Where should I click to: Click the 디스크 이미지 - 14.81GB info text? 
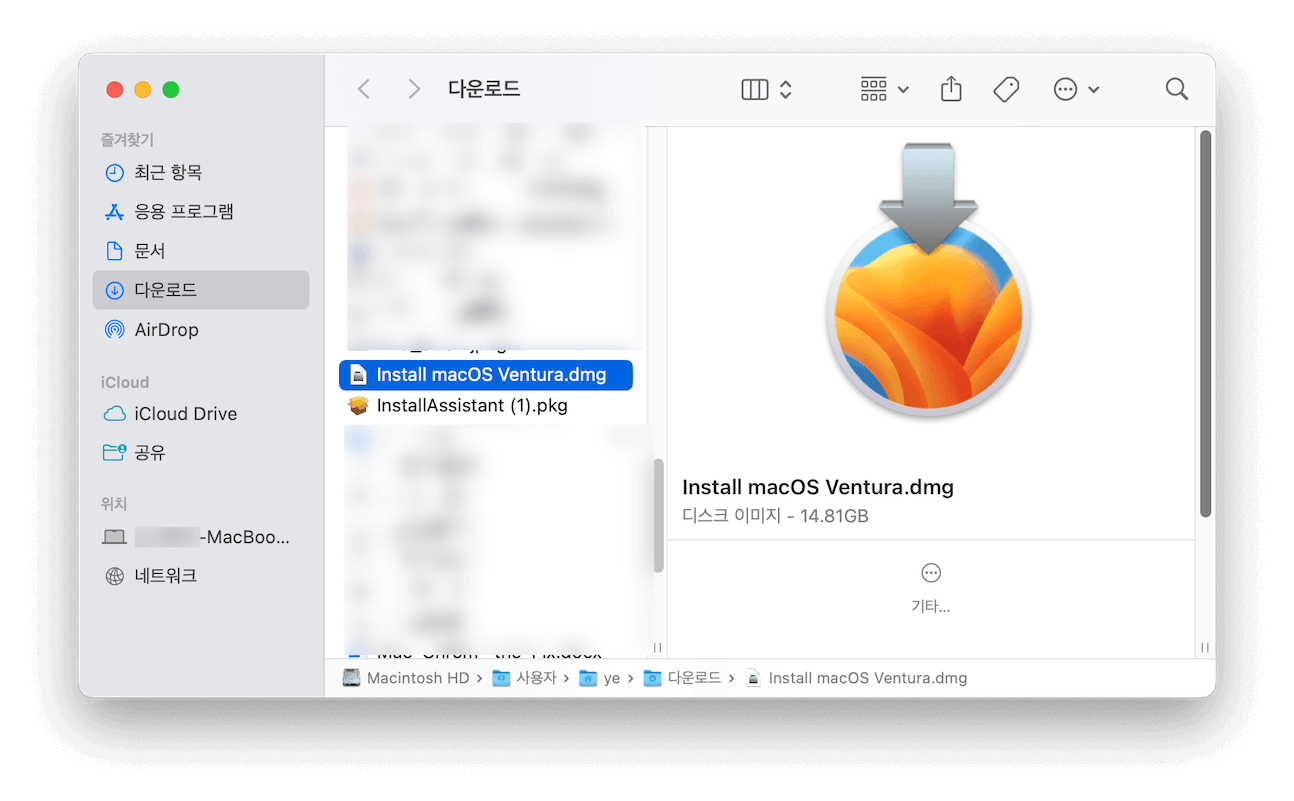(x=775, y=516)
